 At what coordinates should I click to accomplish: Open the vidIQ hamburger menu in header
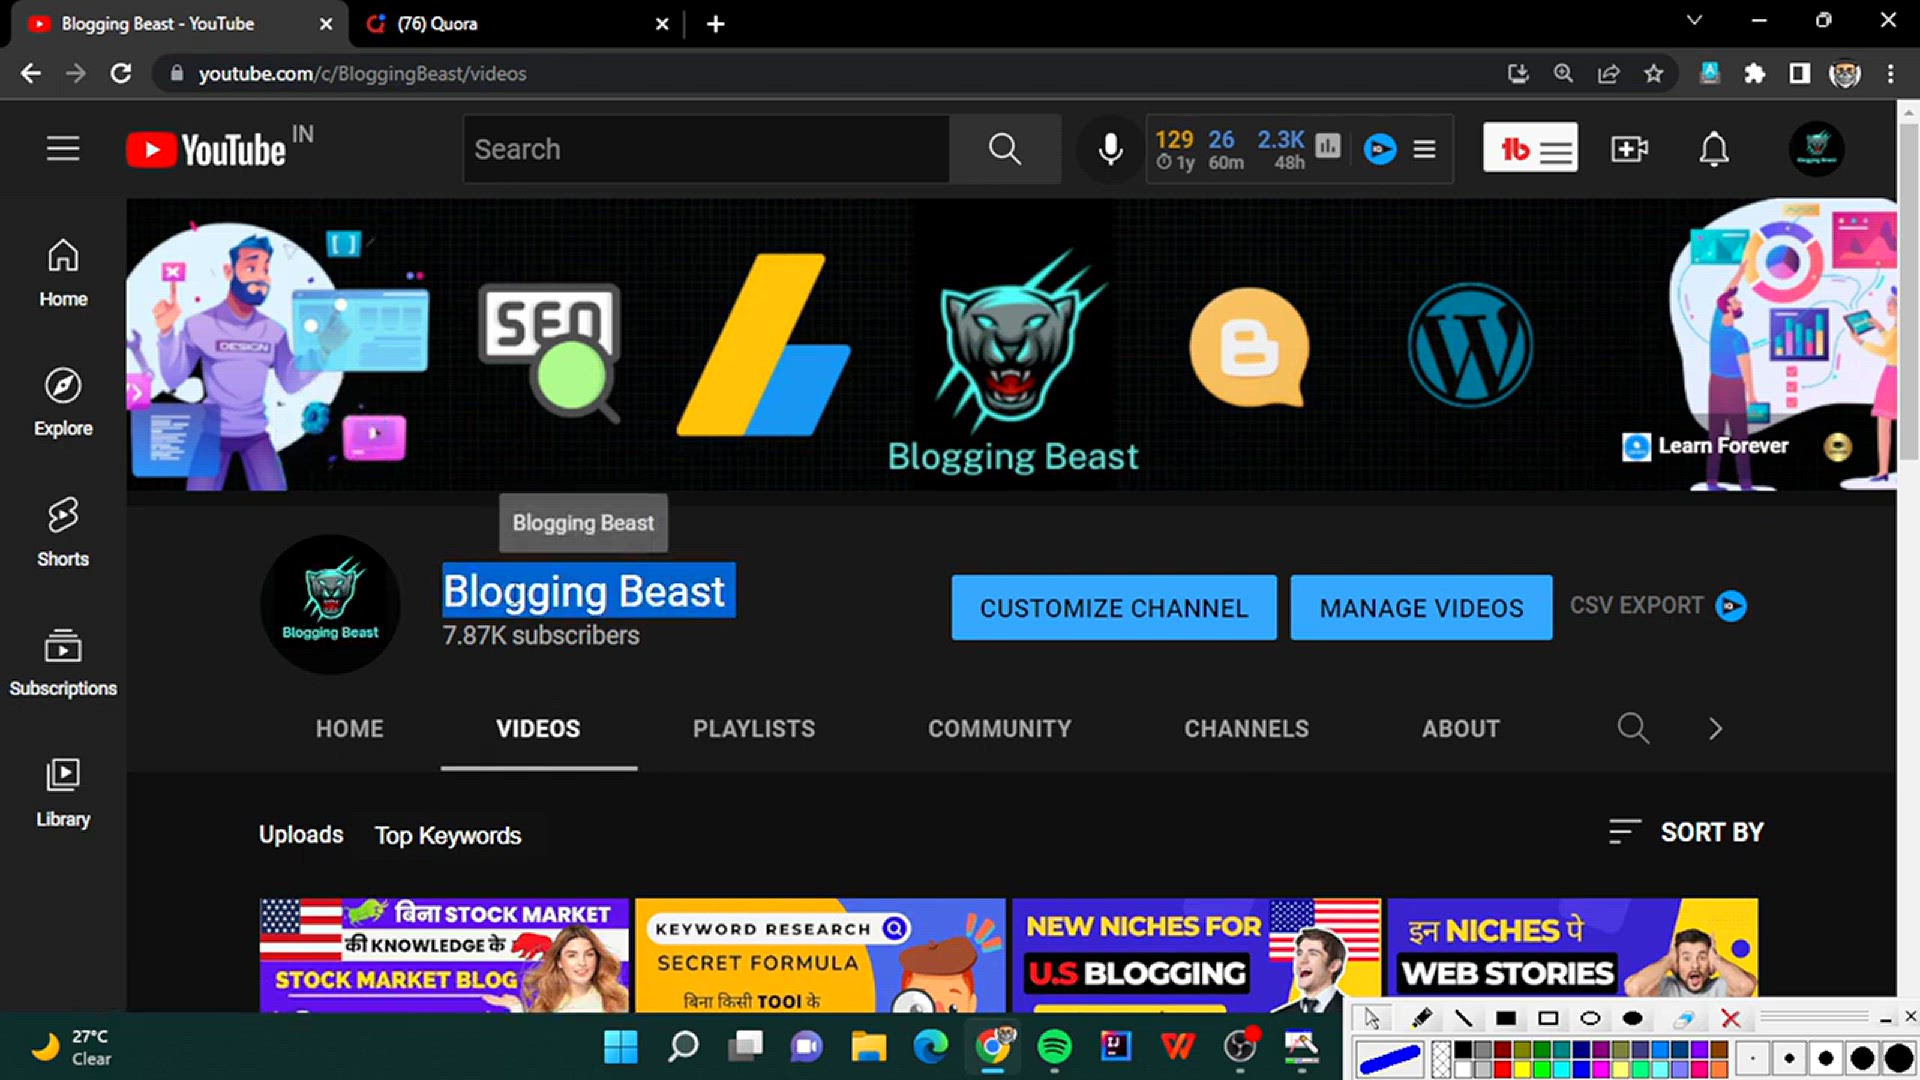[1425, 149]
